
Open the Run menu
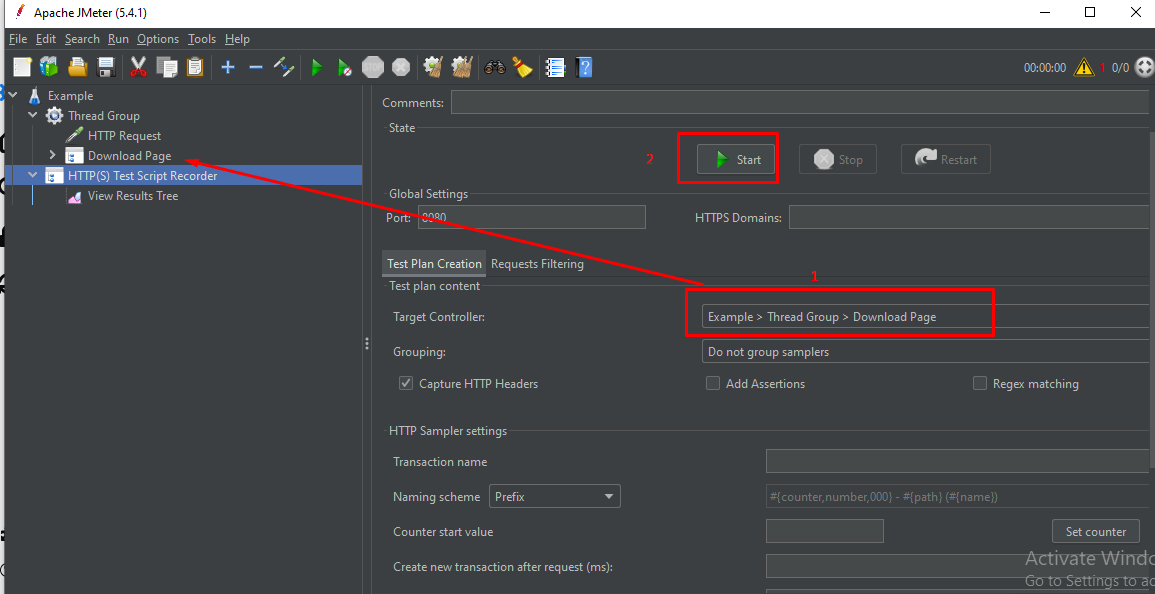[118, 39]
